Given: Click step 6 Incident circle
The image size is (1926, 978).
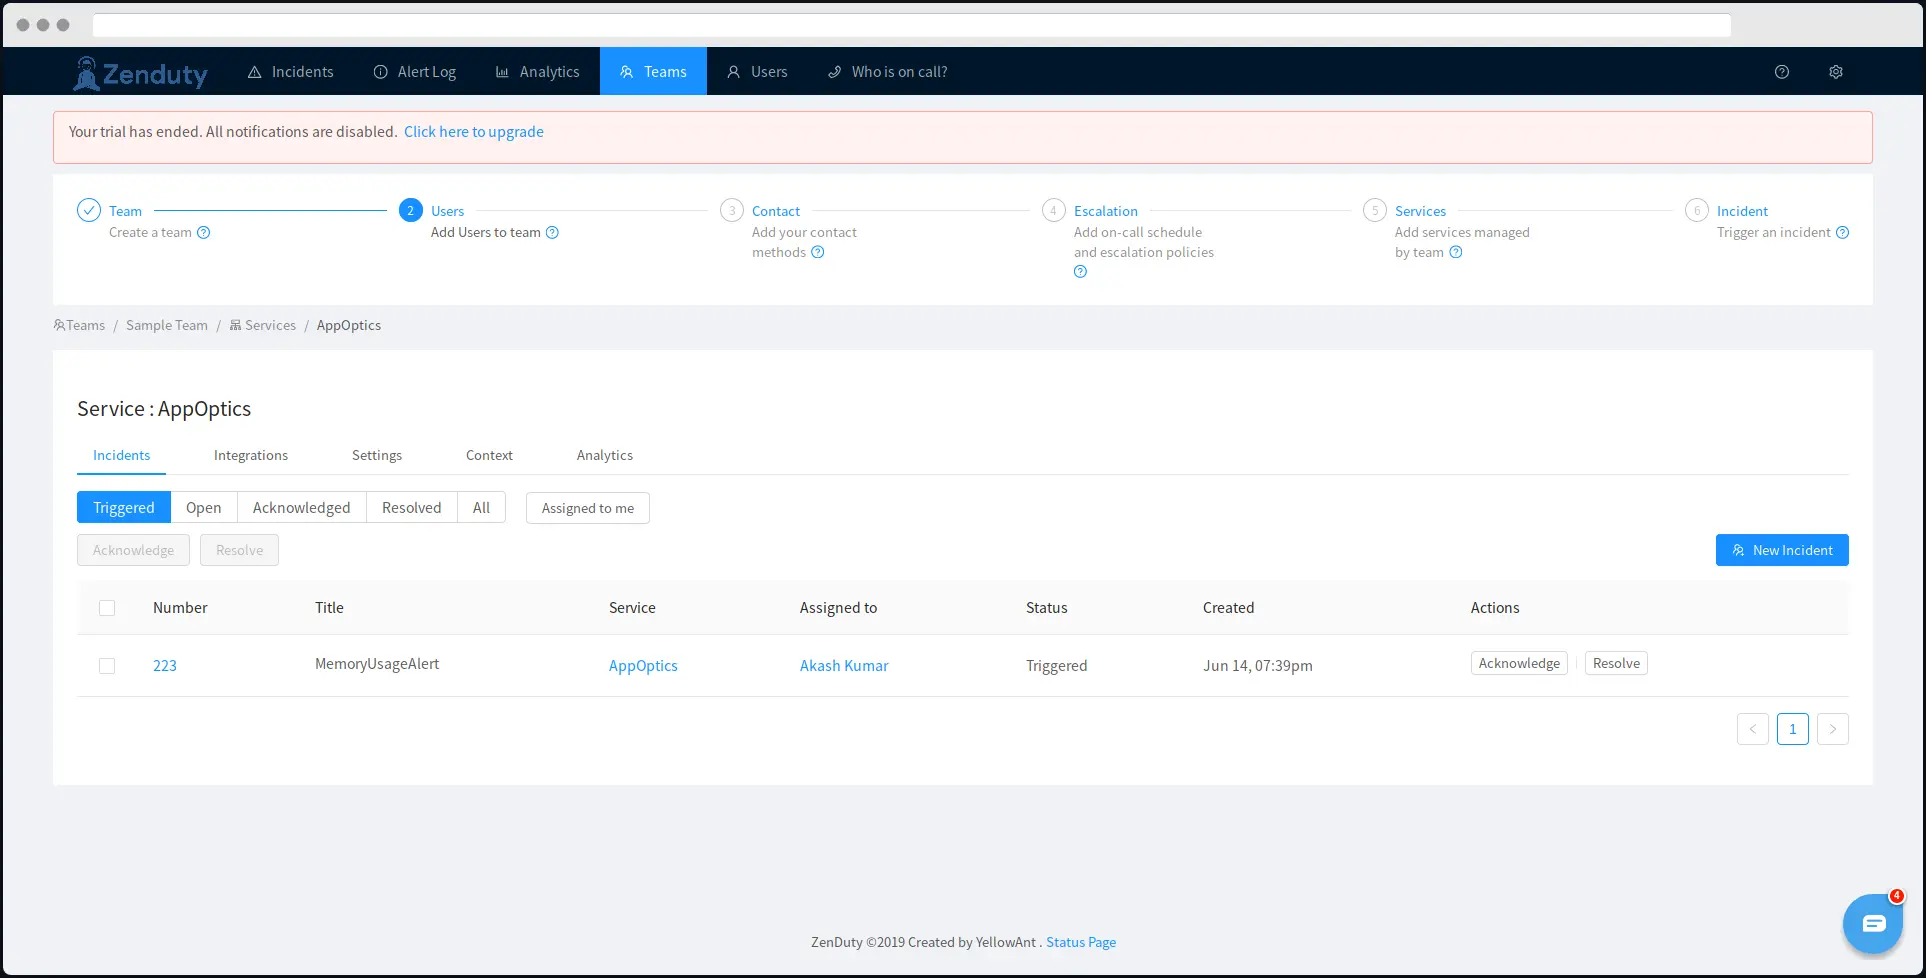Looking at the screenshot, I should pos(1697,210).
